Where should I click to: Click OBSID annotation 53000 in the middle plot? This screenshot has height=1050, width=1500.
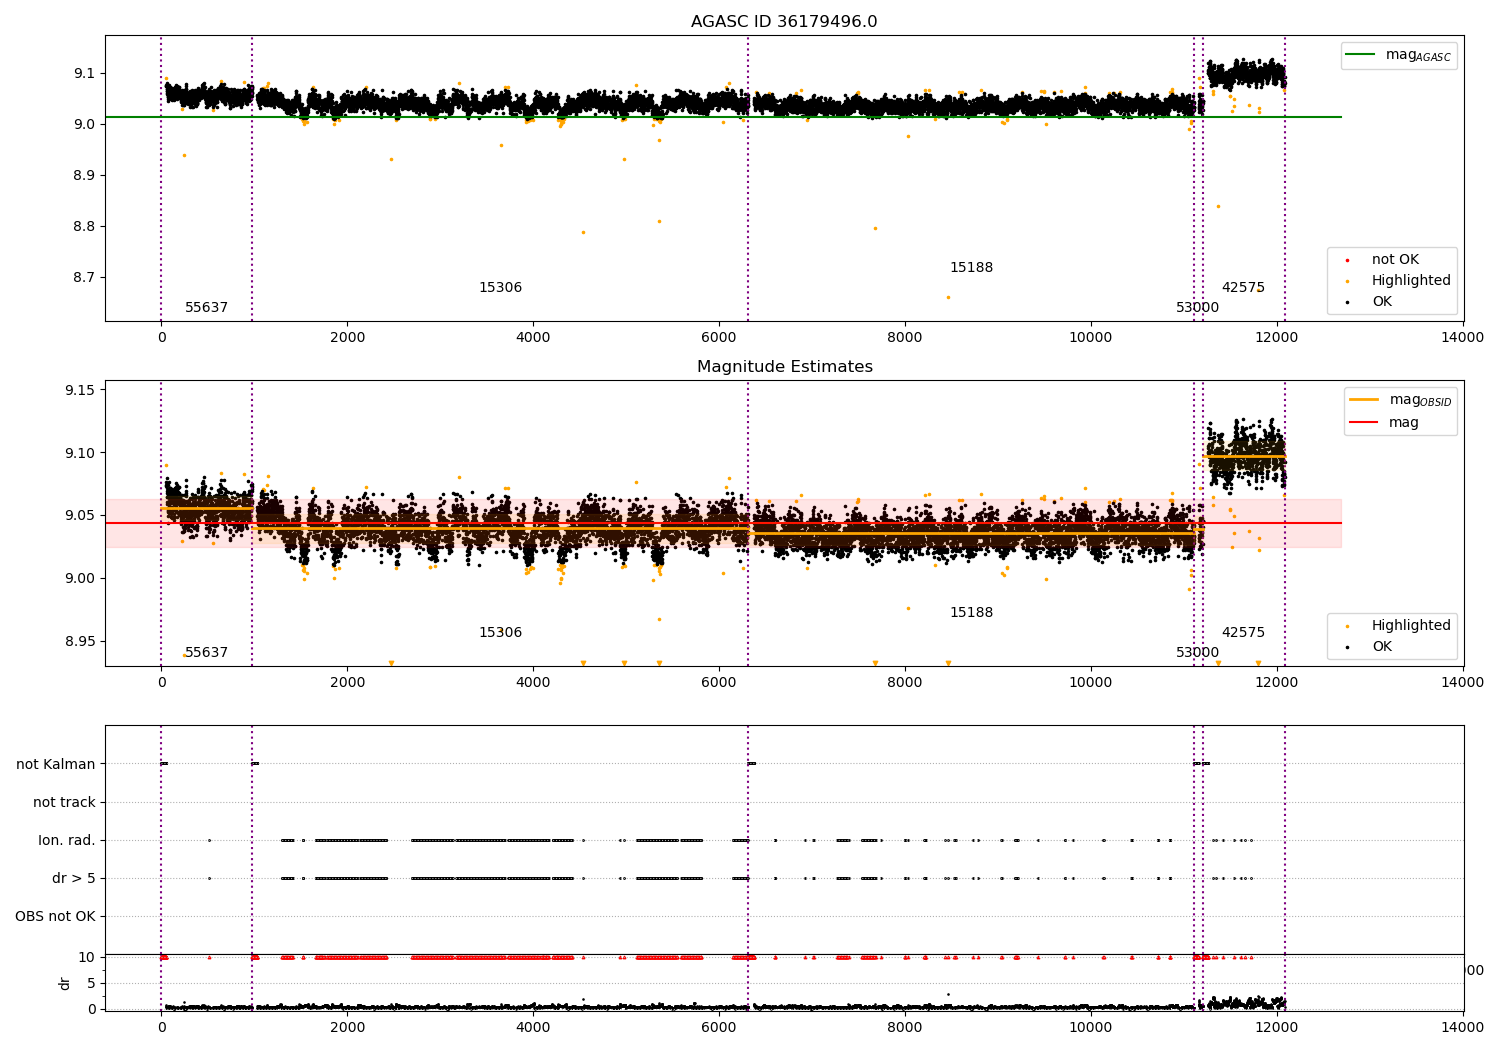(1197, 653)
